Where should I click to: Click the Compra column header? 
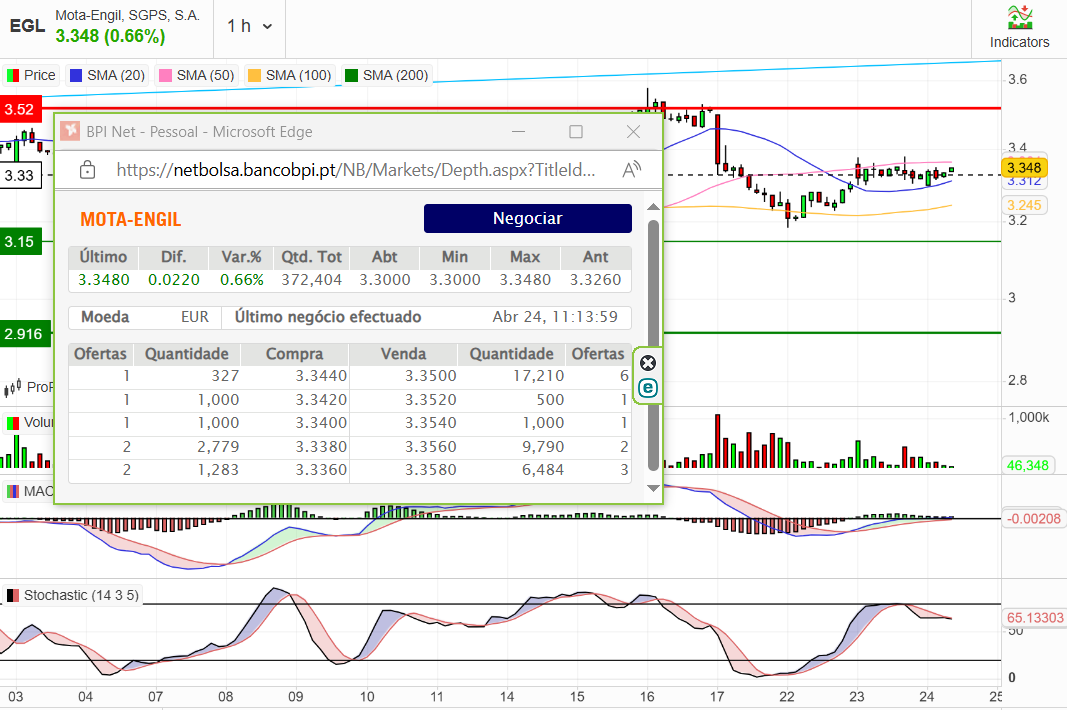pos(295,353)
